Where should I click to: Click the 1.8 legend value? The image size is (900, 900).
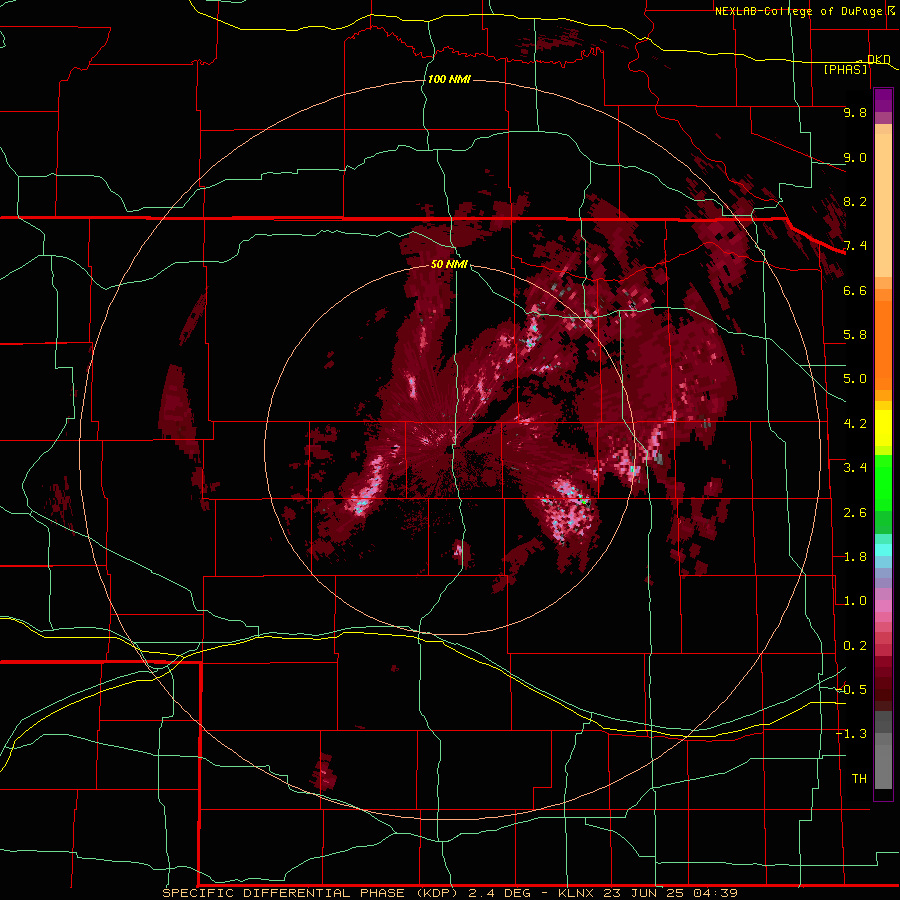pos(855,557)
